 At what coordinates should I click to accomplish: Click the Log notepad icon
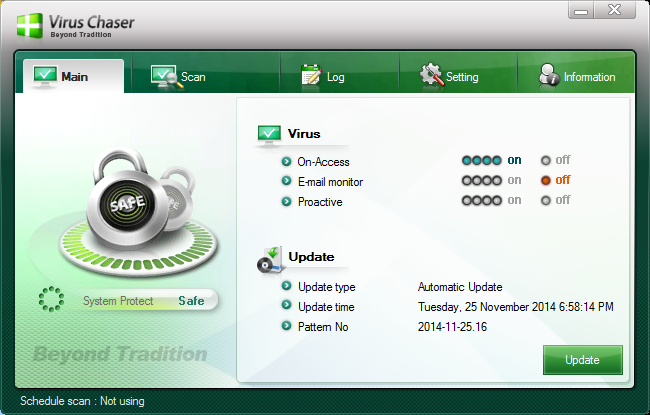pyautogui.click(x=311, y=76)
